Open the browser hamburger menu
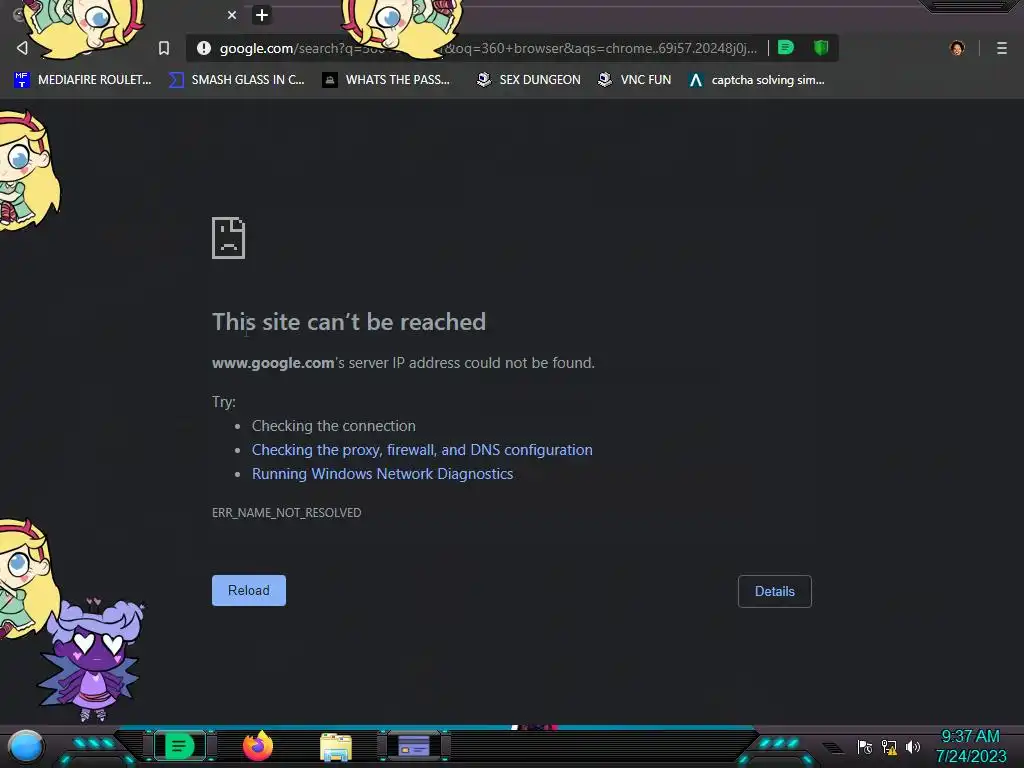1024x768 pixels. coord(1002,48)
